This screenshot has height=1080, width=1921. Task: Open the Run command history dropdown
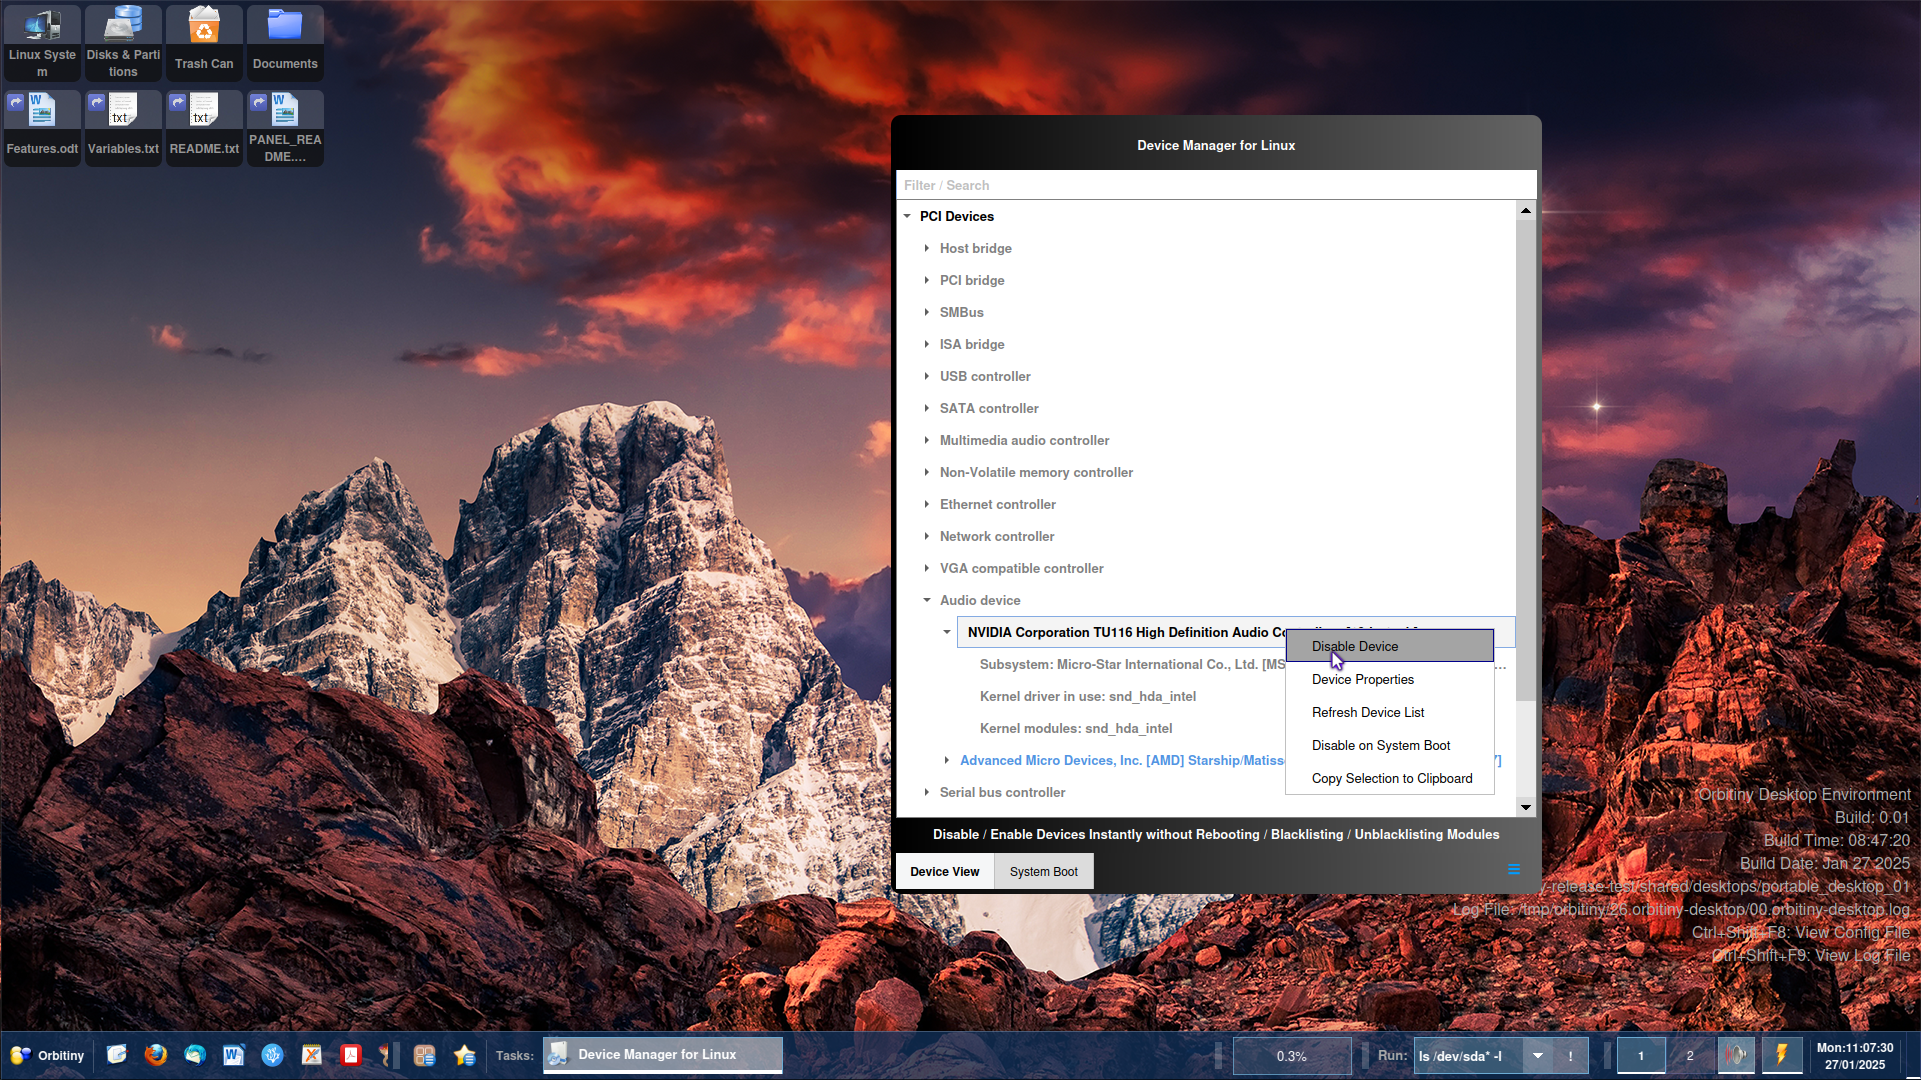point(1538,1055)
